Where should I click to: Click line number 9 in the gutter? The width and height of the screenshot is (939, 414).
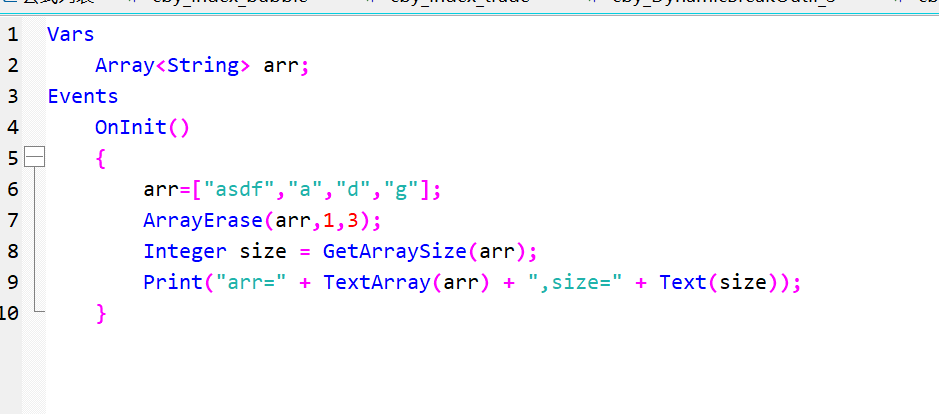point(12,282)
